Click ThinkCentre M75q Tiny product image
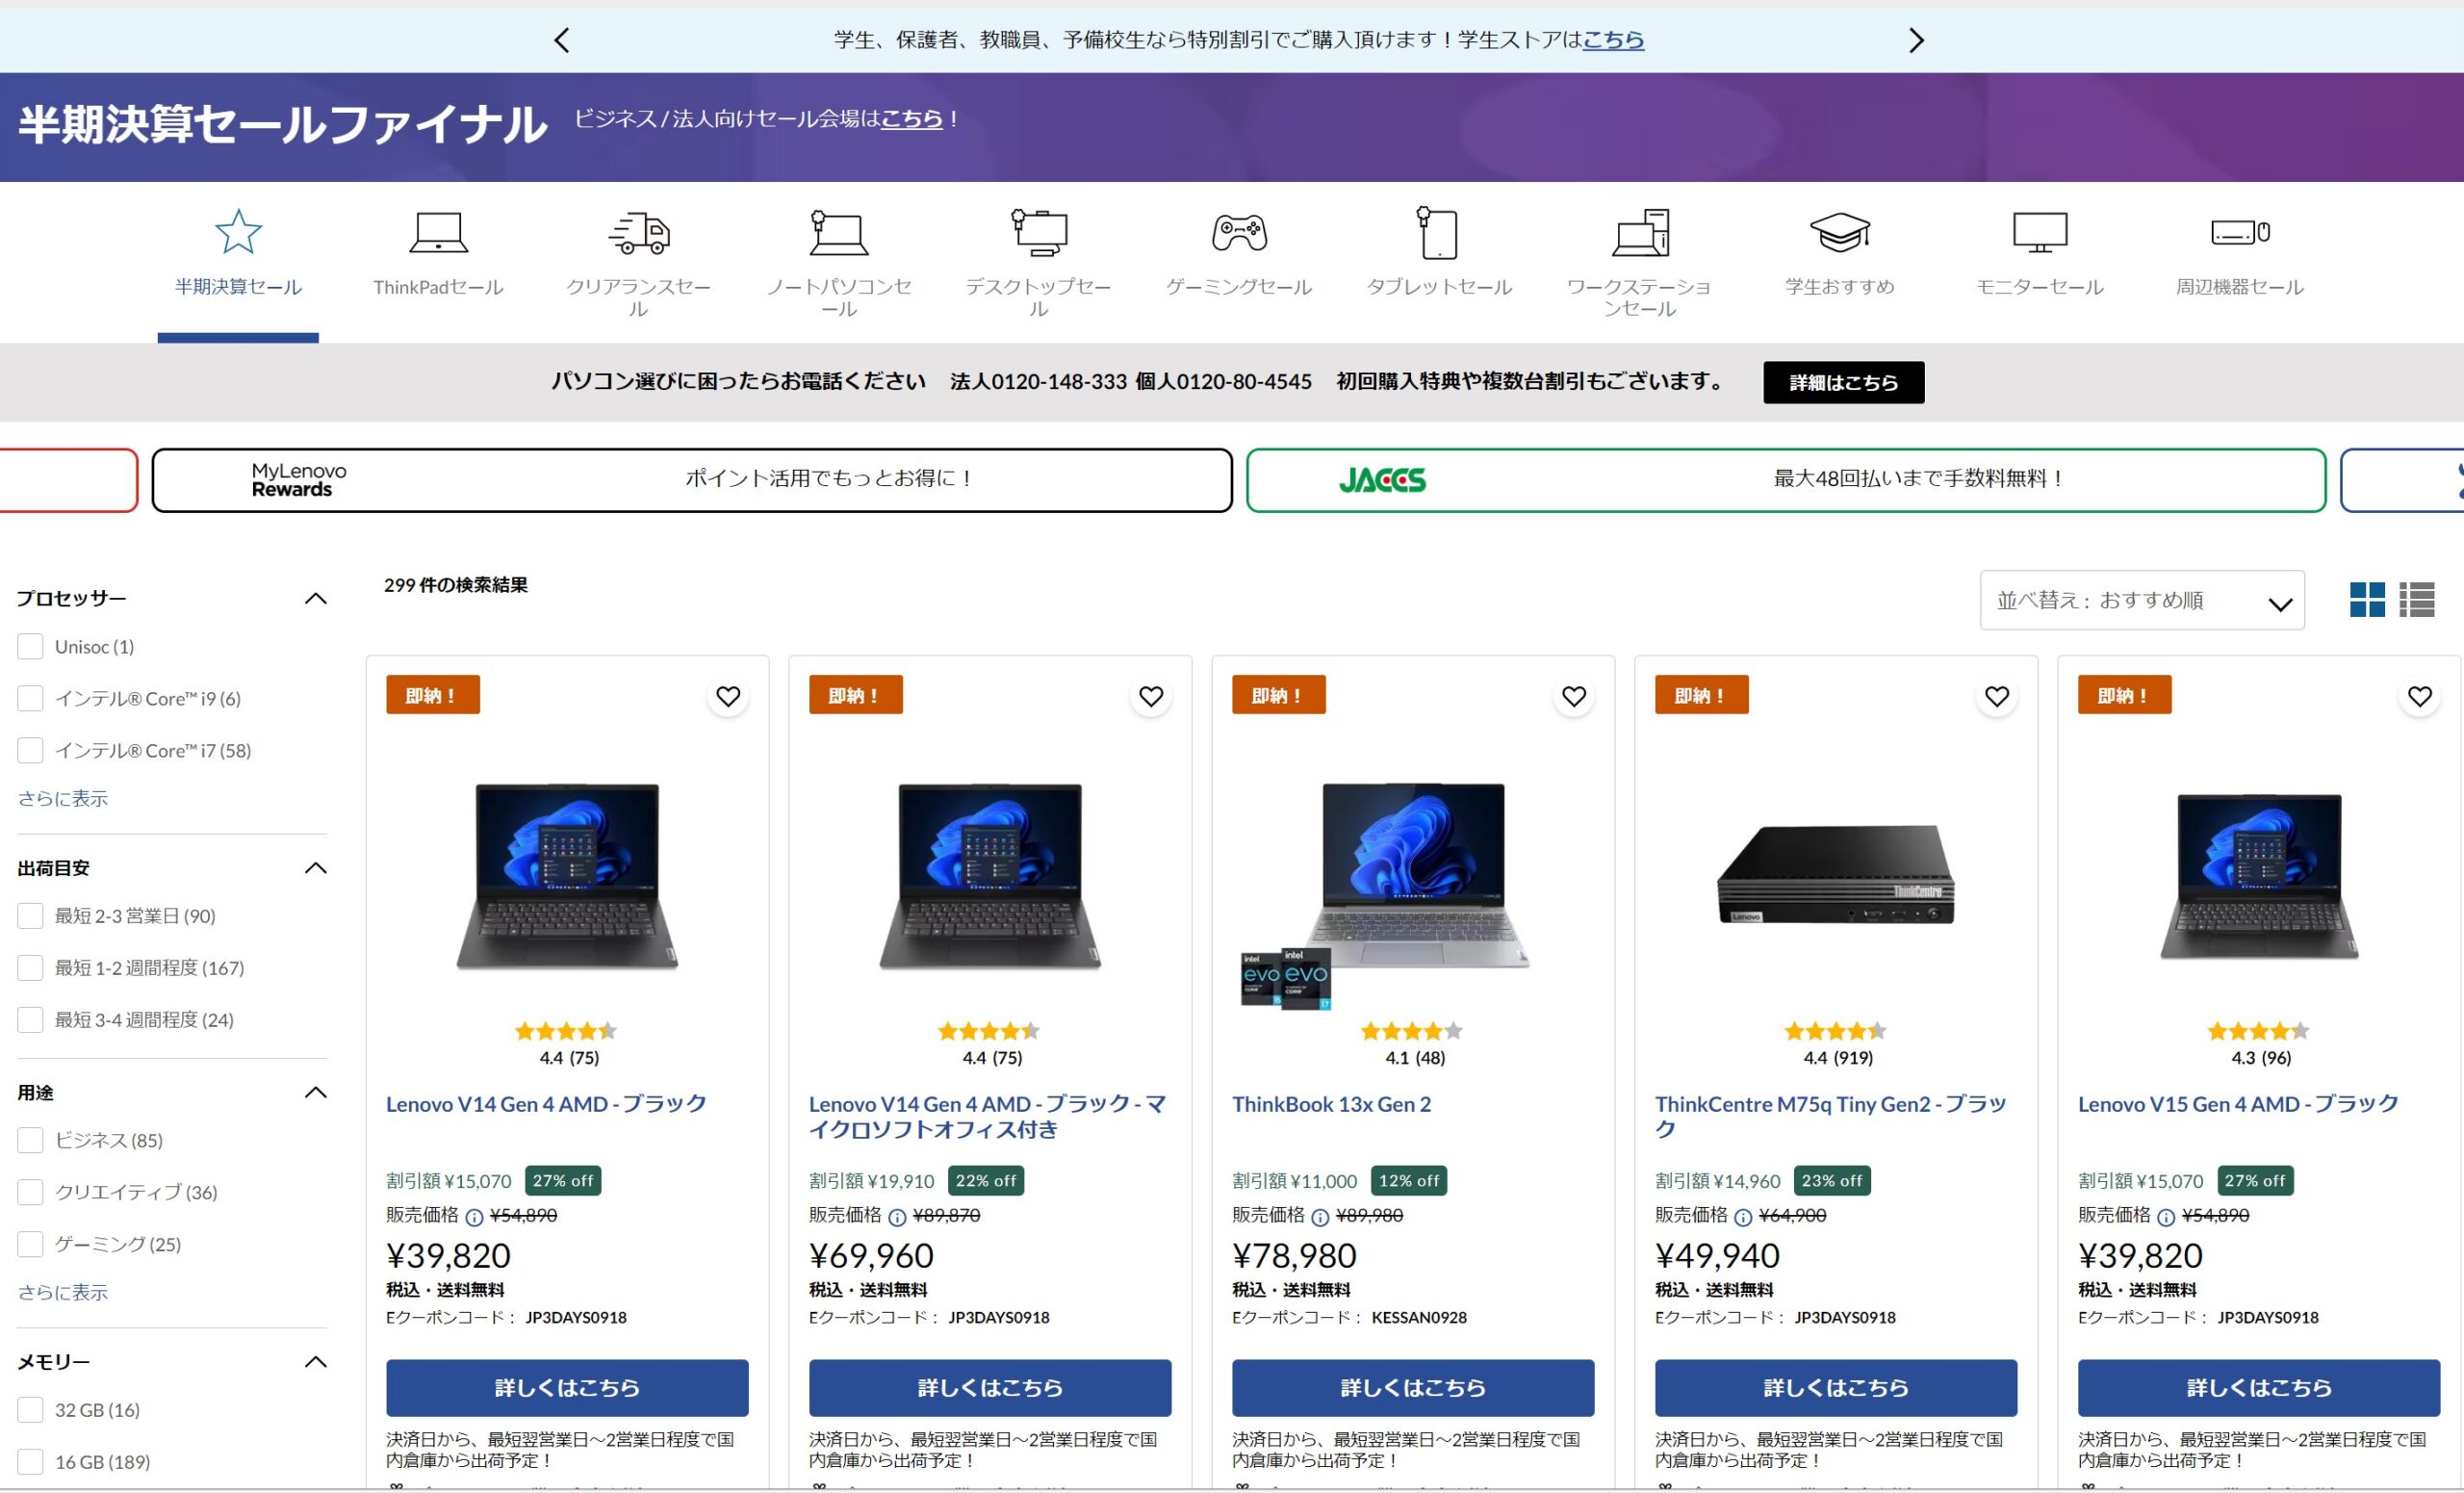 point(1836,875)
